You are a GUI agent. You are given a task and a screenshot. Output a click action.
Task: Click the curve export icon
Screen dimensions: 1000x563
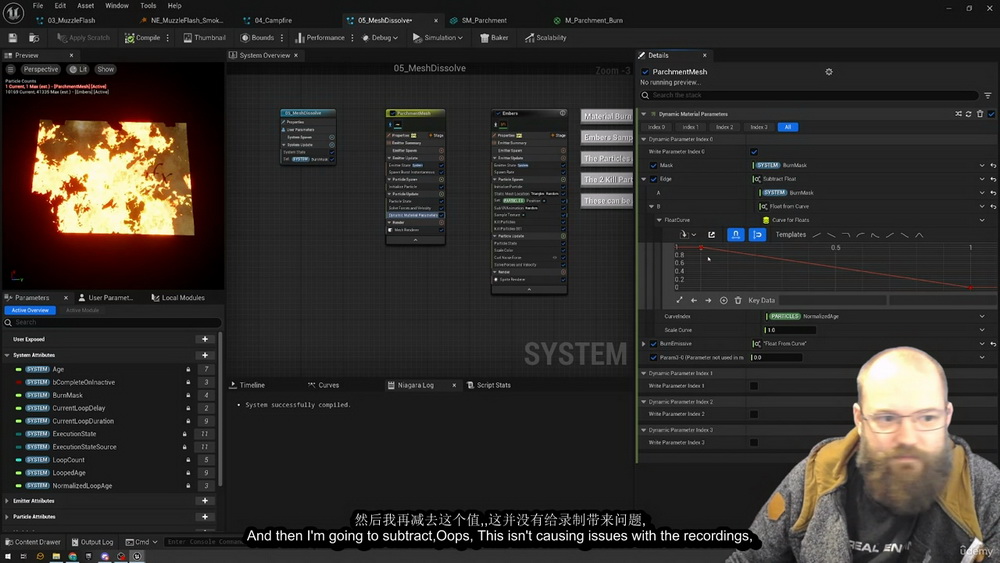pyautogui.click(x=712, y=235)
